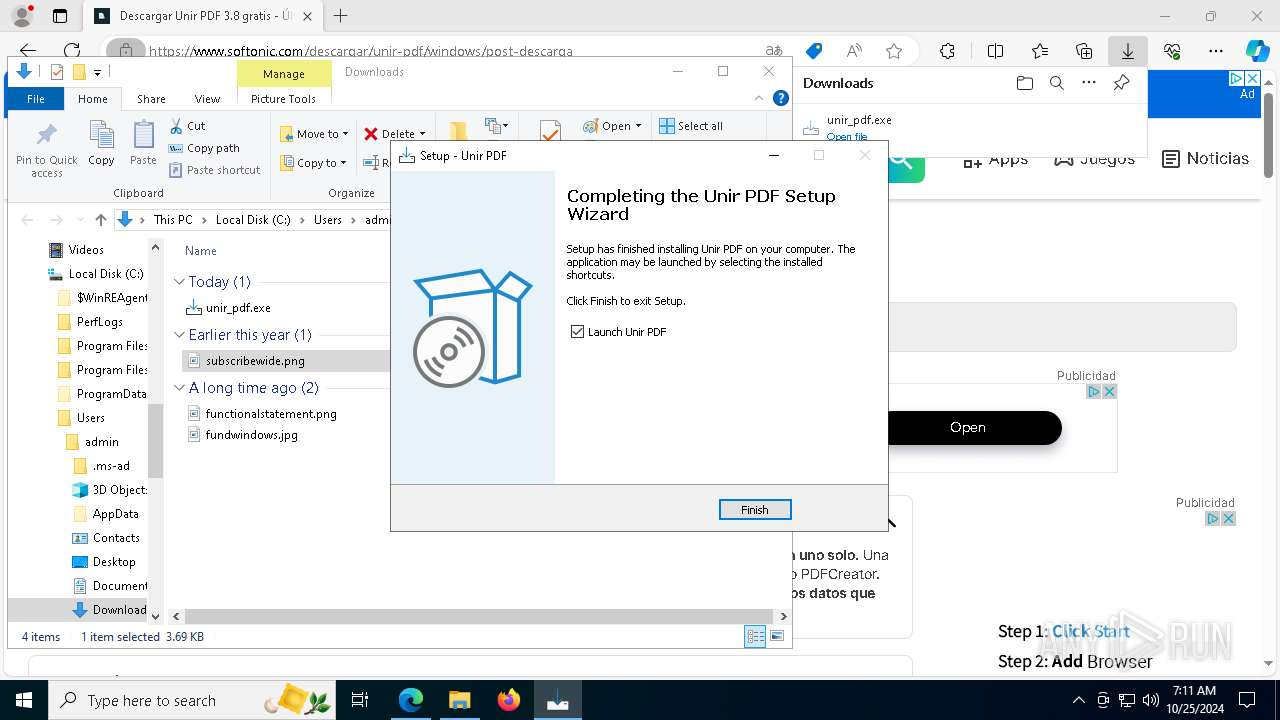Open Edge Extensions icon
Screen dimensions: 1280x720
[x=947, y=51]
